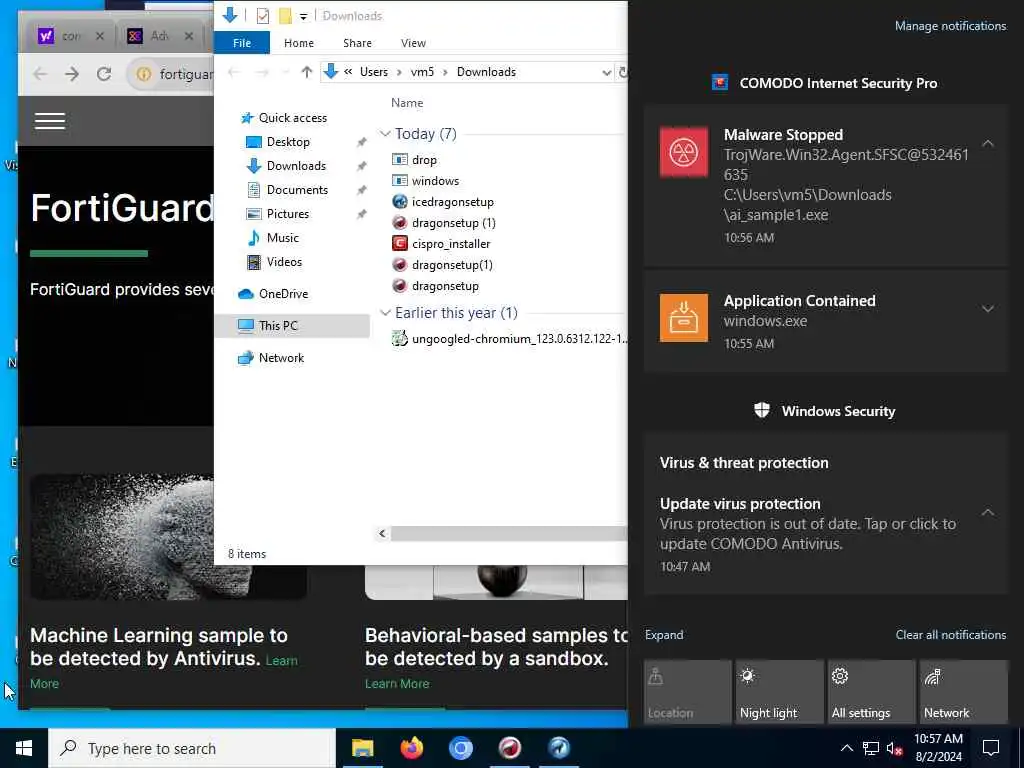1024x768 pixels.
Task: Click Expand quick actions link
Action: click(x=664, y=635)
